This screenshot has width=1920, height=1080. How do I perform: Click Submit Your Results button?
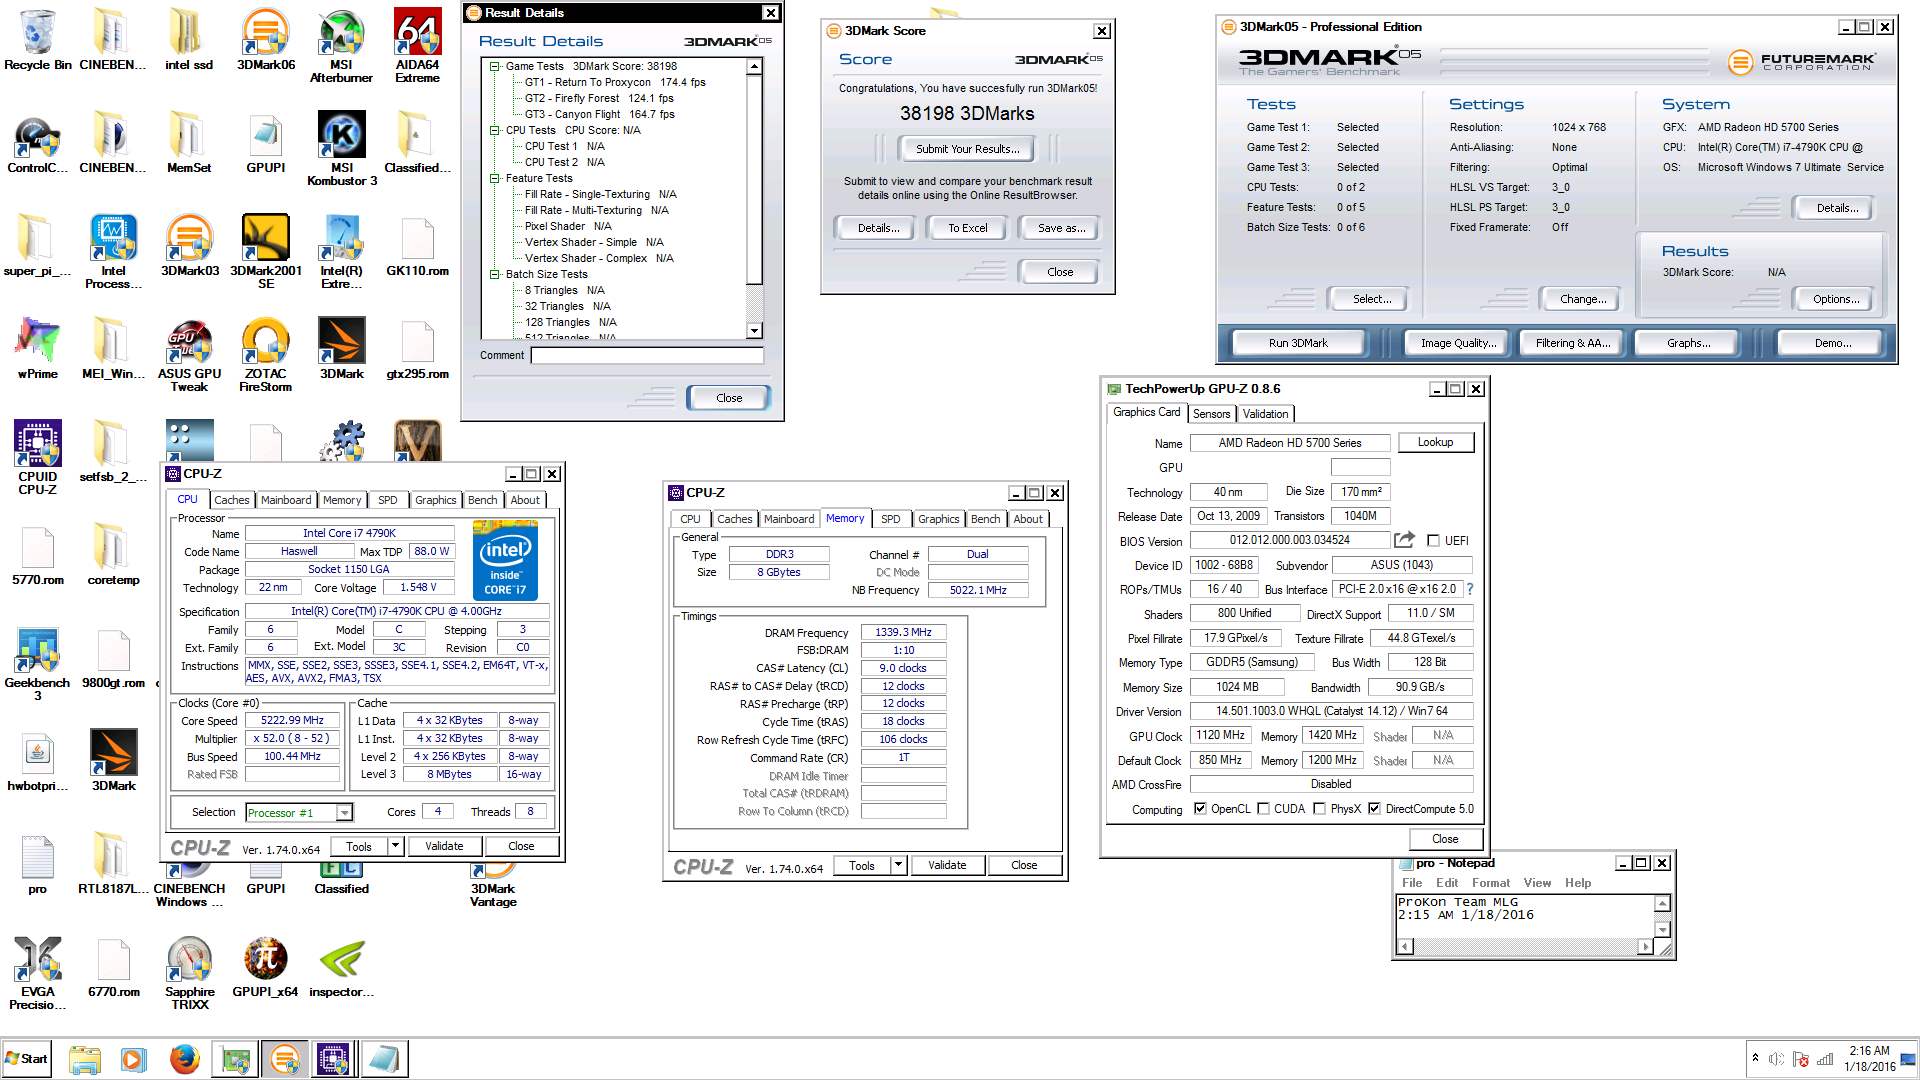[x=967, y=149]
